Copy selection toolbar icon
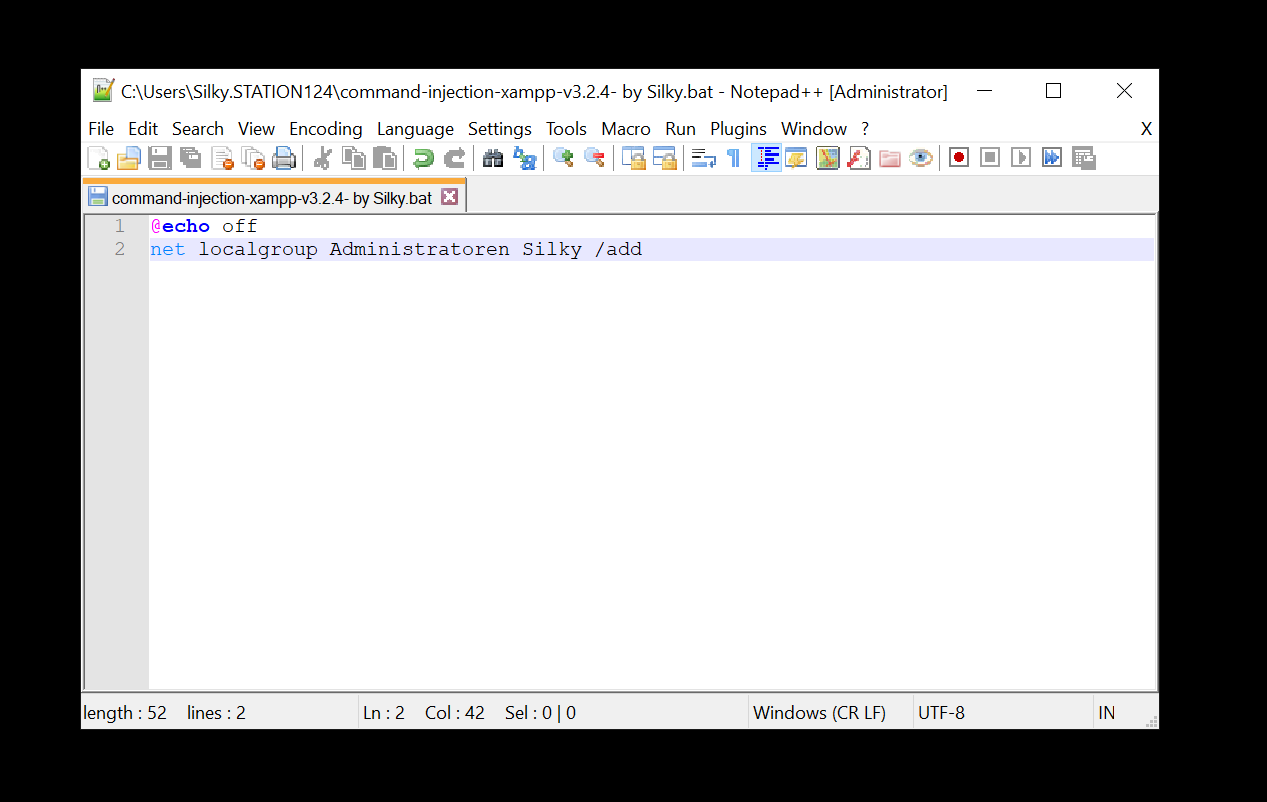This screenshot has width=1267, height=802. [x=353, y=158]
